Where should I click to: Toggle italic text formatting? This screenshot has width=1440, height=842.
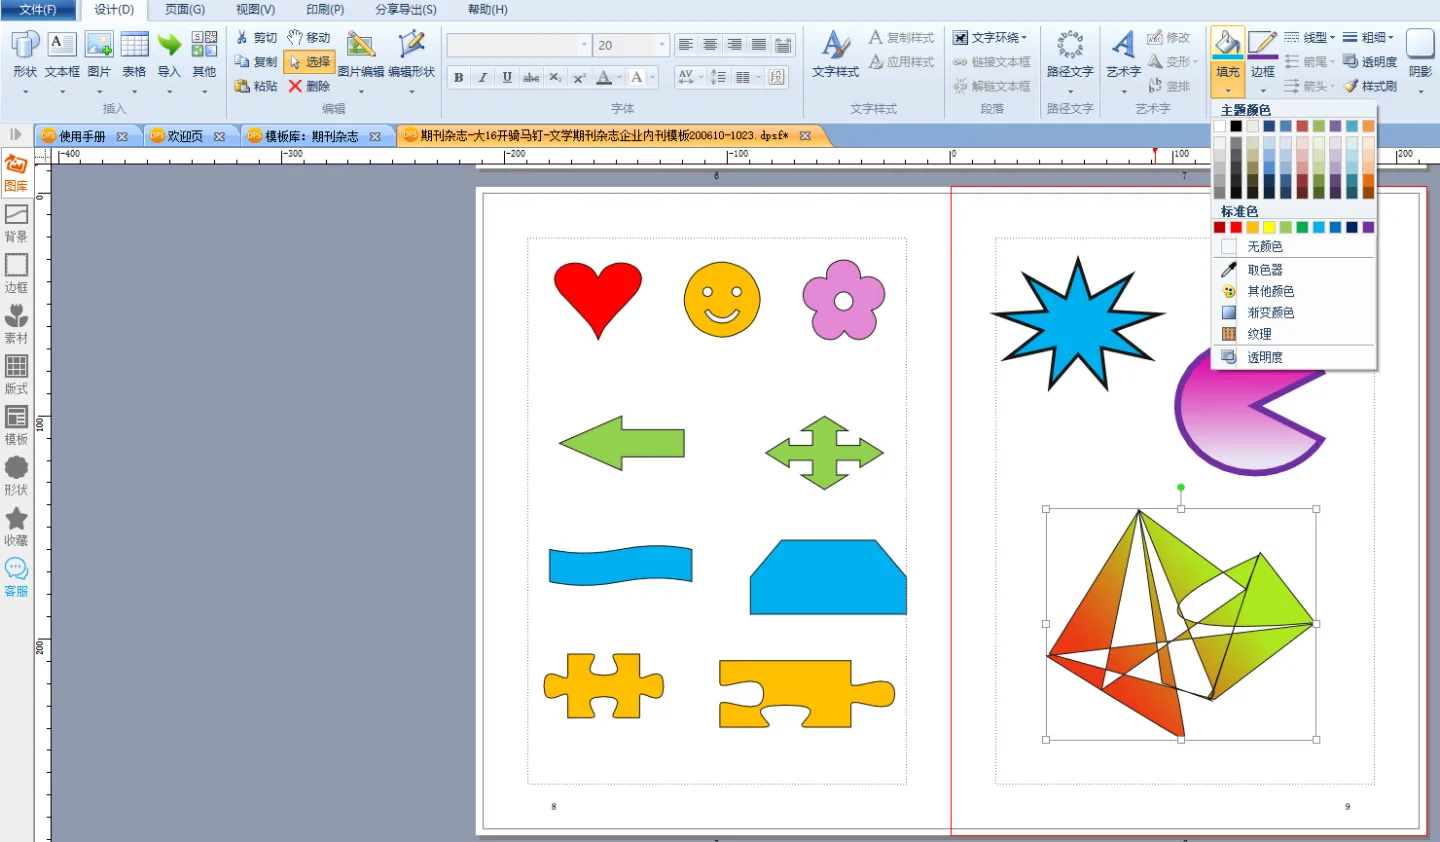point(483,78)
